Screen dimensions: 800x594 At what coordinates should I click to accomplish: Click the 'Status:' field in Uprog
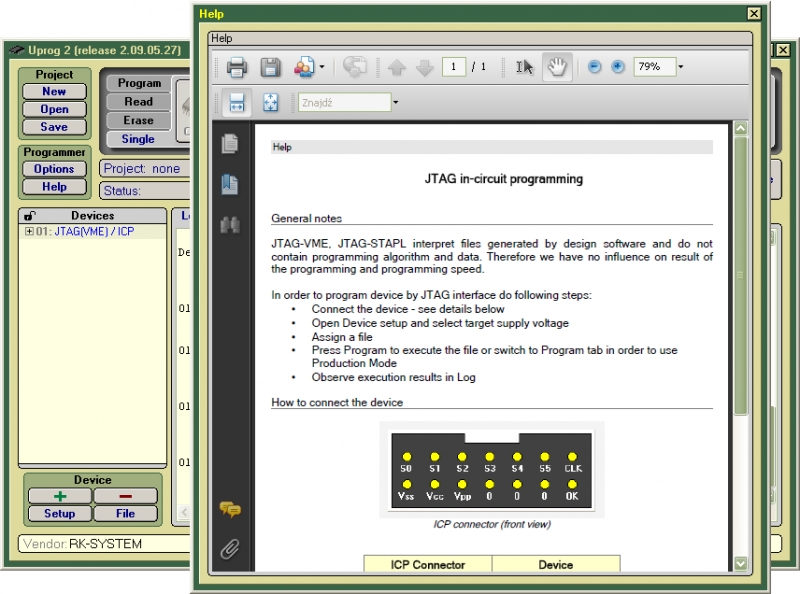145,191
